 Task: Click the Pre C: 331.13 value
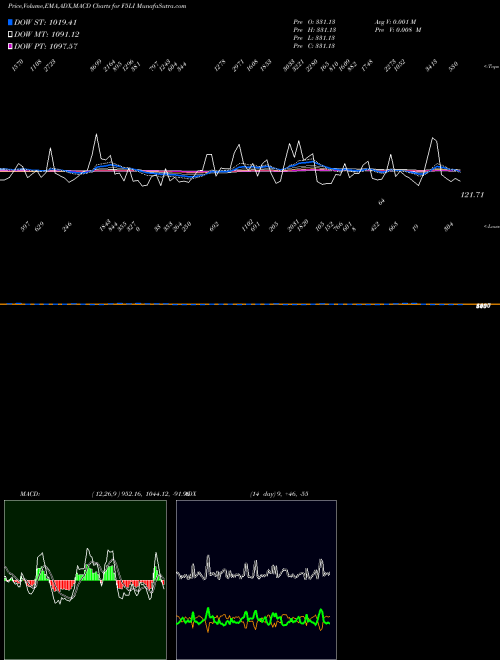[x=314, y=46]
